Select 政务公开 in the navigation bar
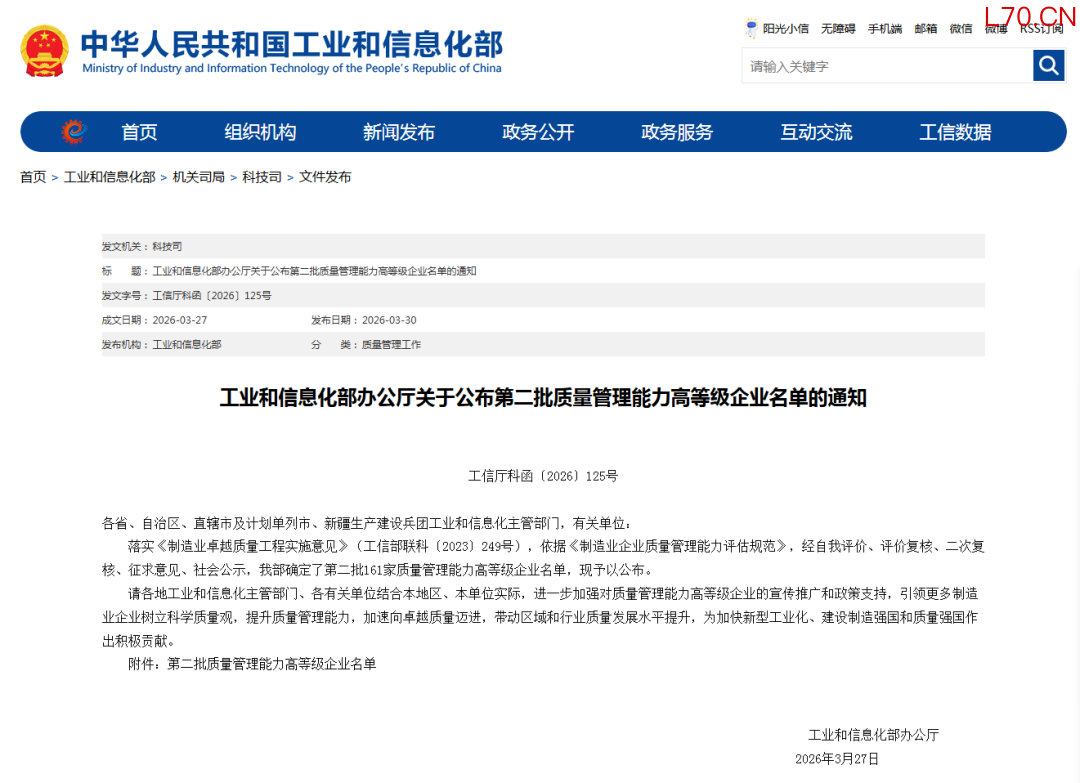This screenshot has height=783, width=1080. tap(538, 132)
